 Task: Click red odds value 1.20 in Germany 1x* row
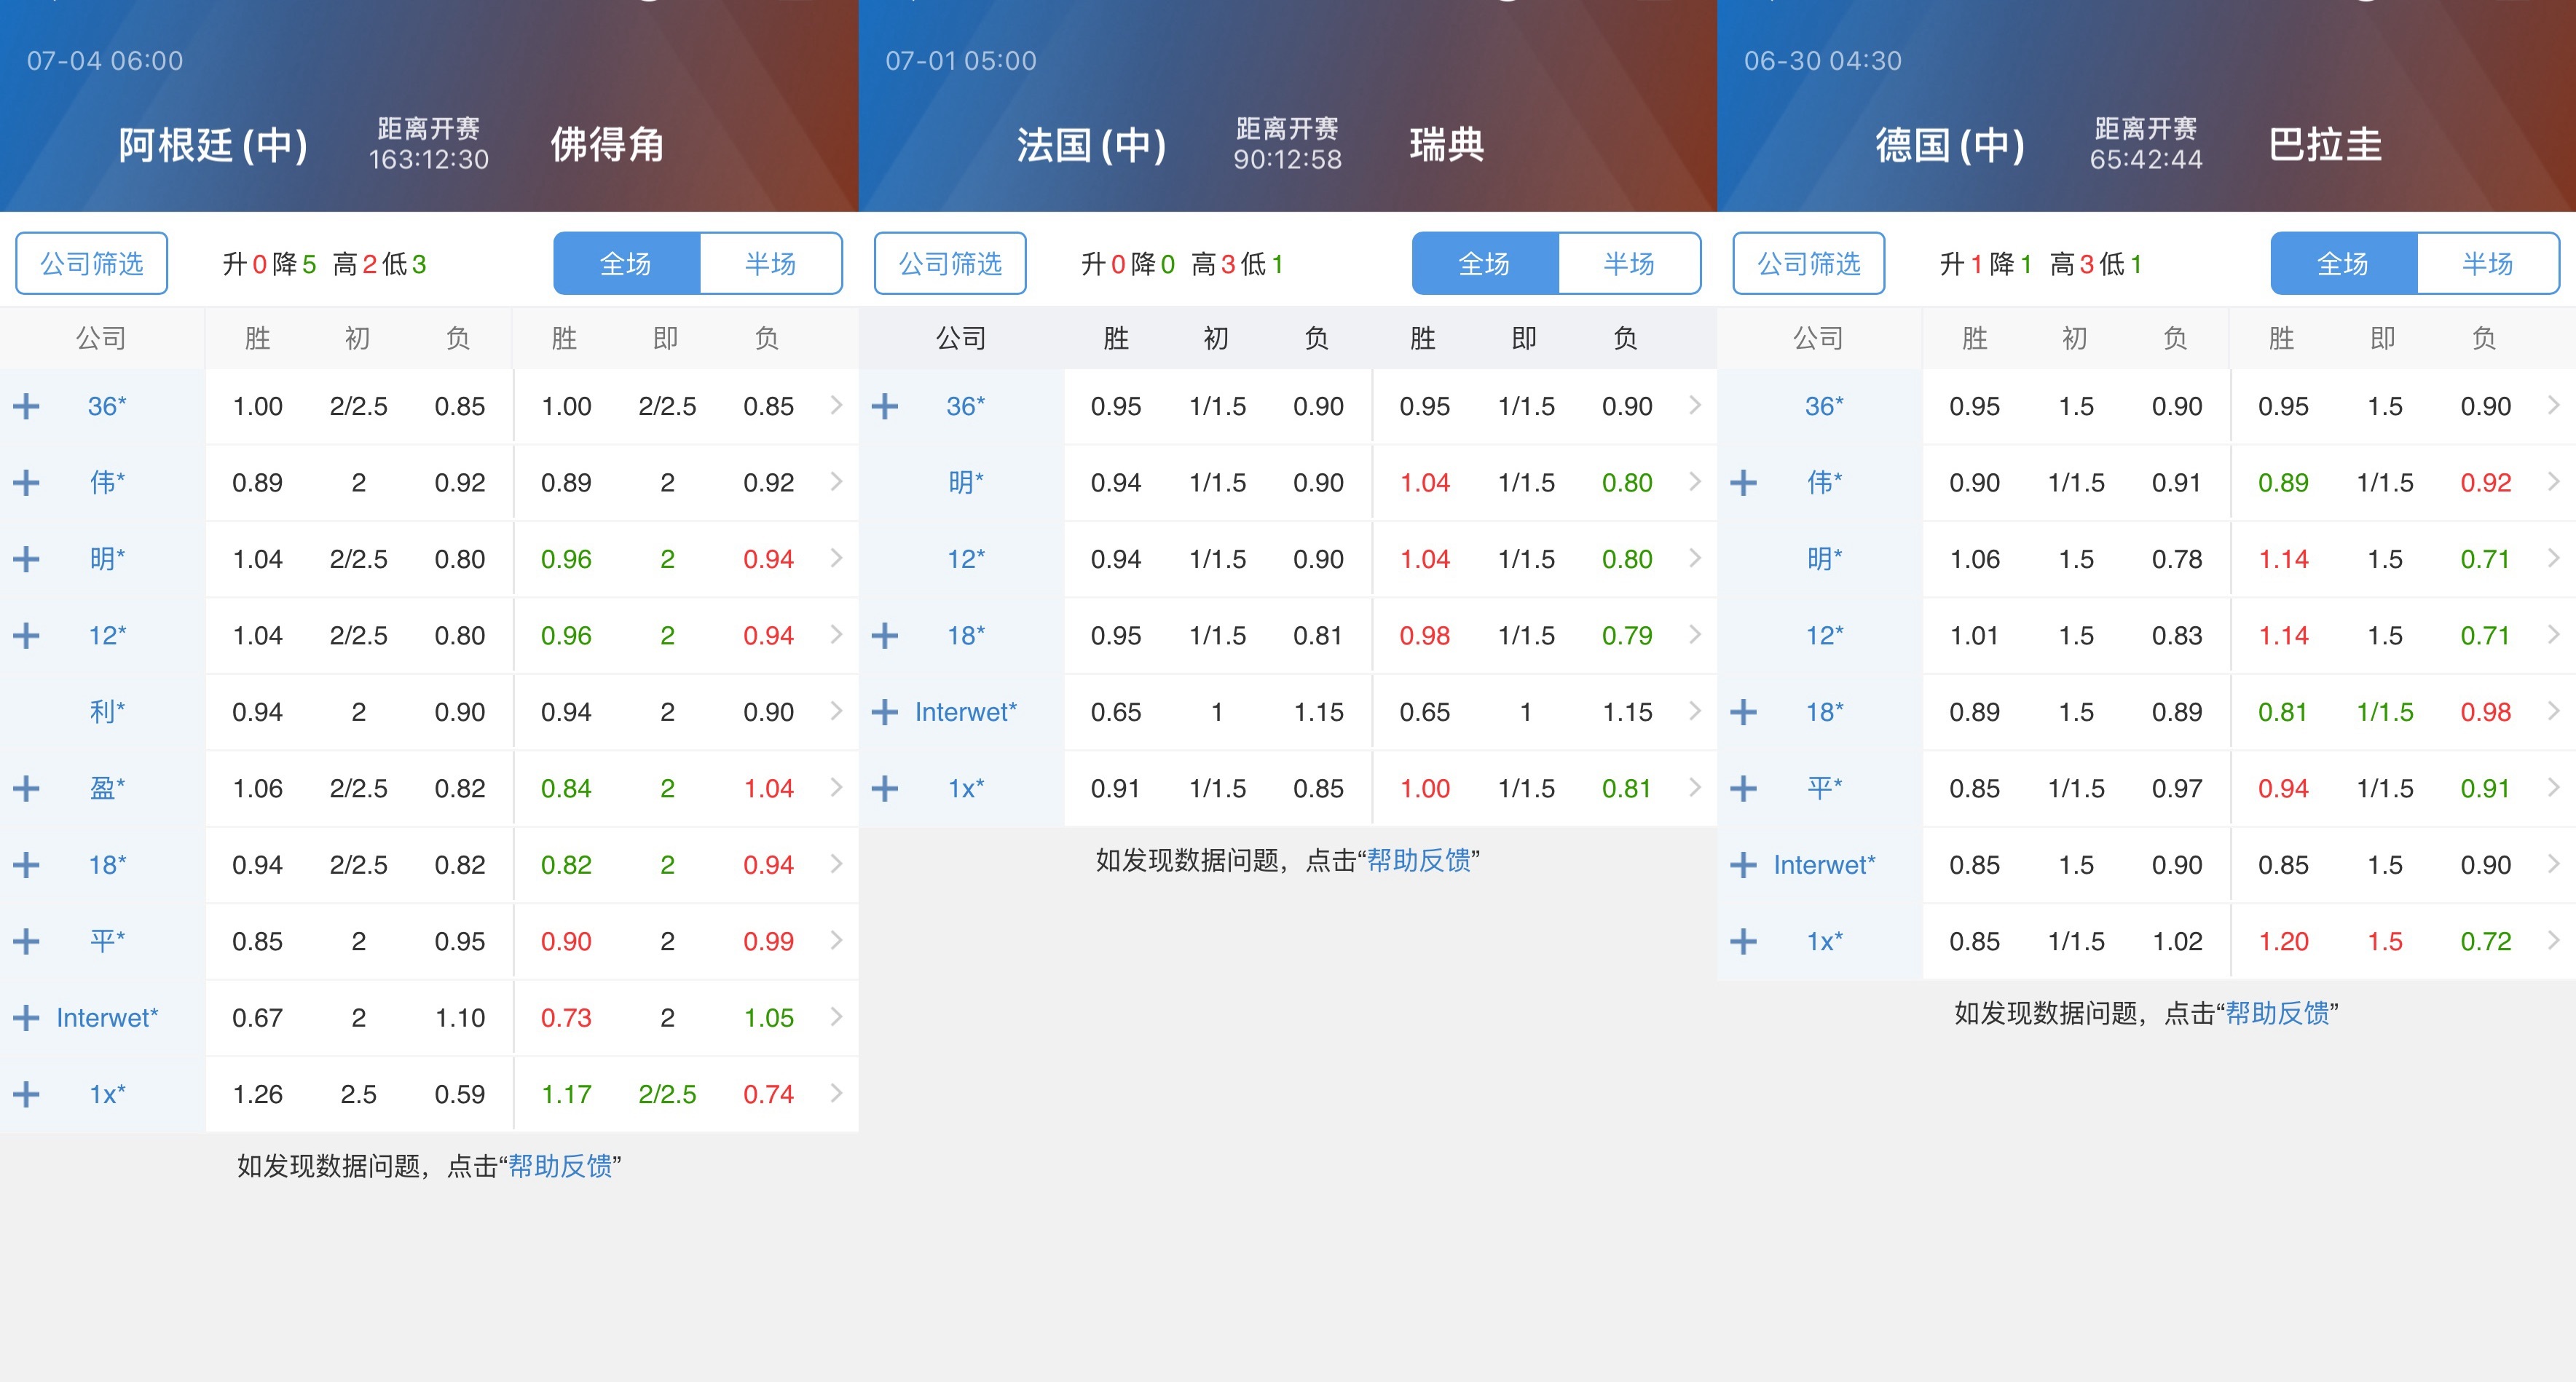[2283, 942]
